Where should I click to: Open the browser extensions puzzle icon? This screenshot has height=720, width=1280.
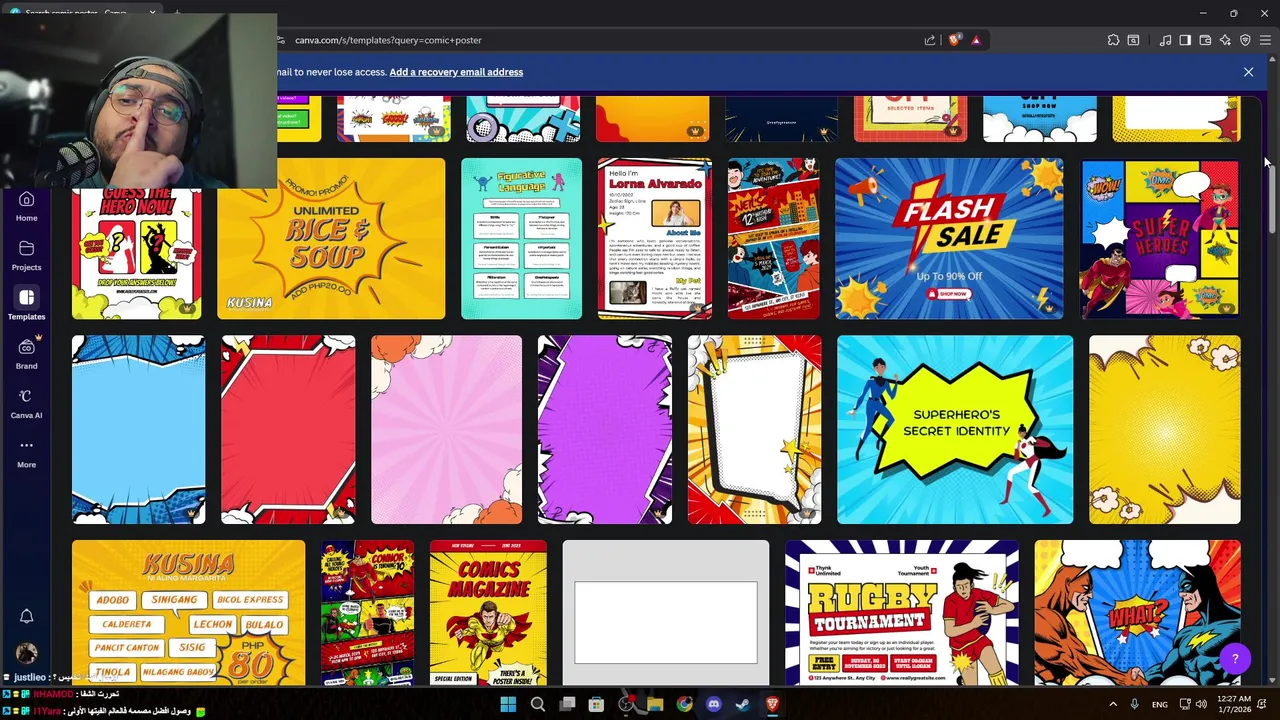(x=1113, y=40)
